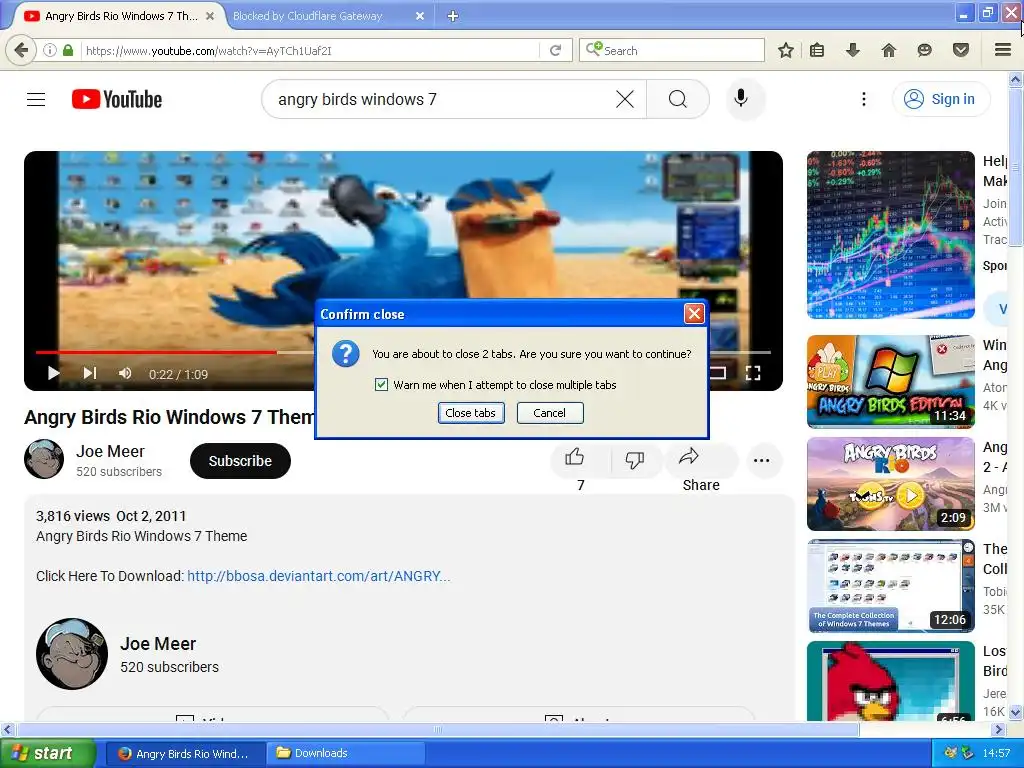Screen dimensions: 1024x768
Task: Open the Downloads arrow icon in the toolbar
Action: pyautogui.click(x=853, y=50)
